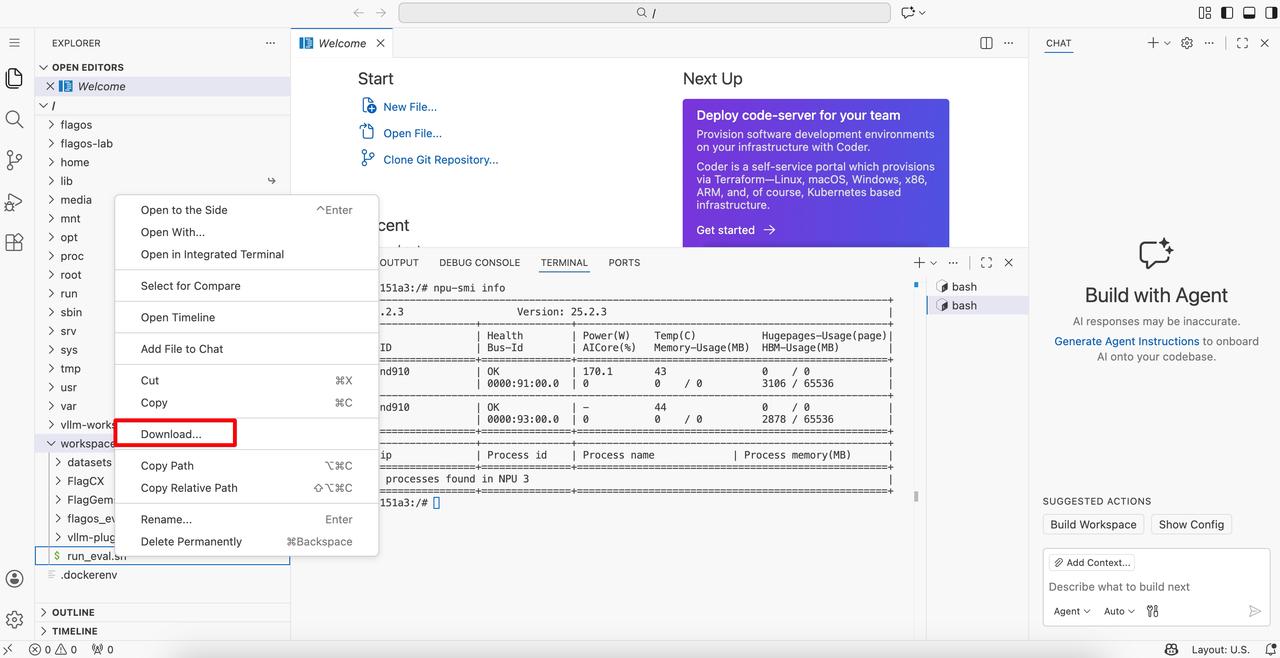
Task: Go back with the navigation arrow
Action: point(358,13)
